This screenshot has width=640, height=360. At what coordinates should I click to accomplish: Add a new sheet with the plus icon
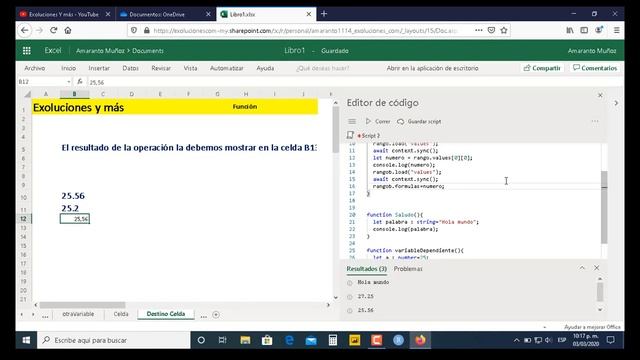[x=216, y=315]
